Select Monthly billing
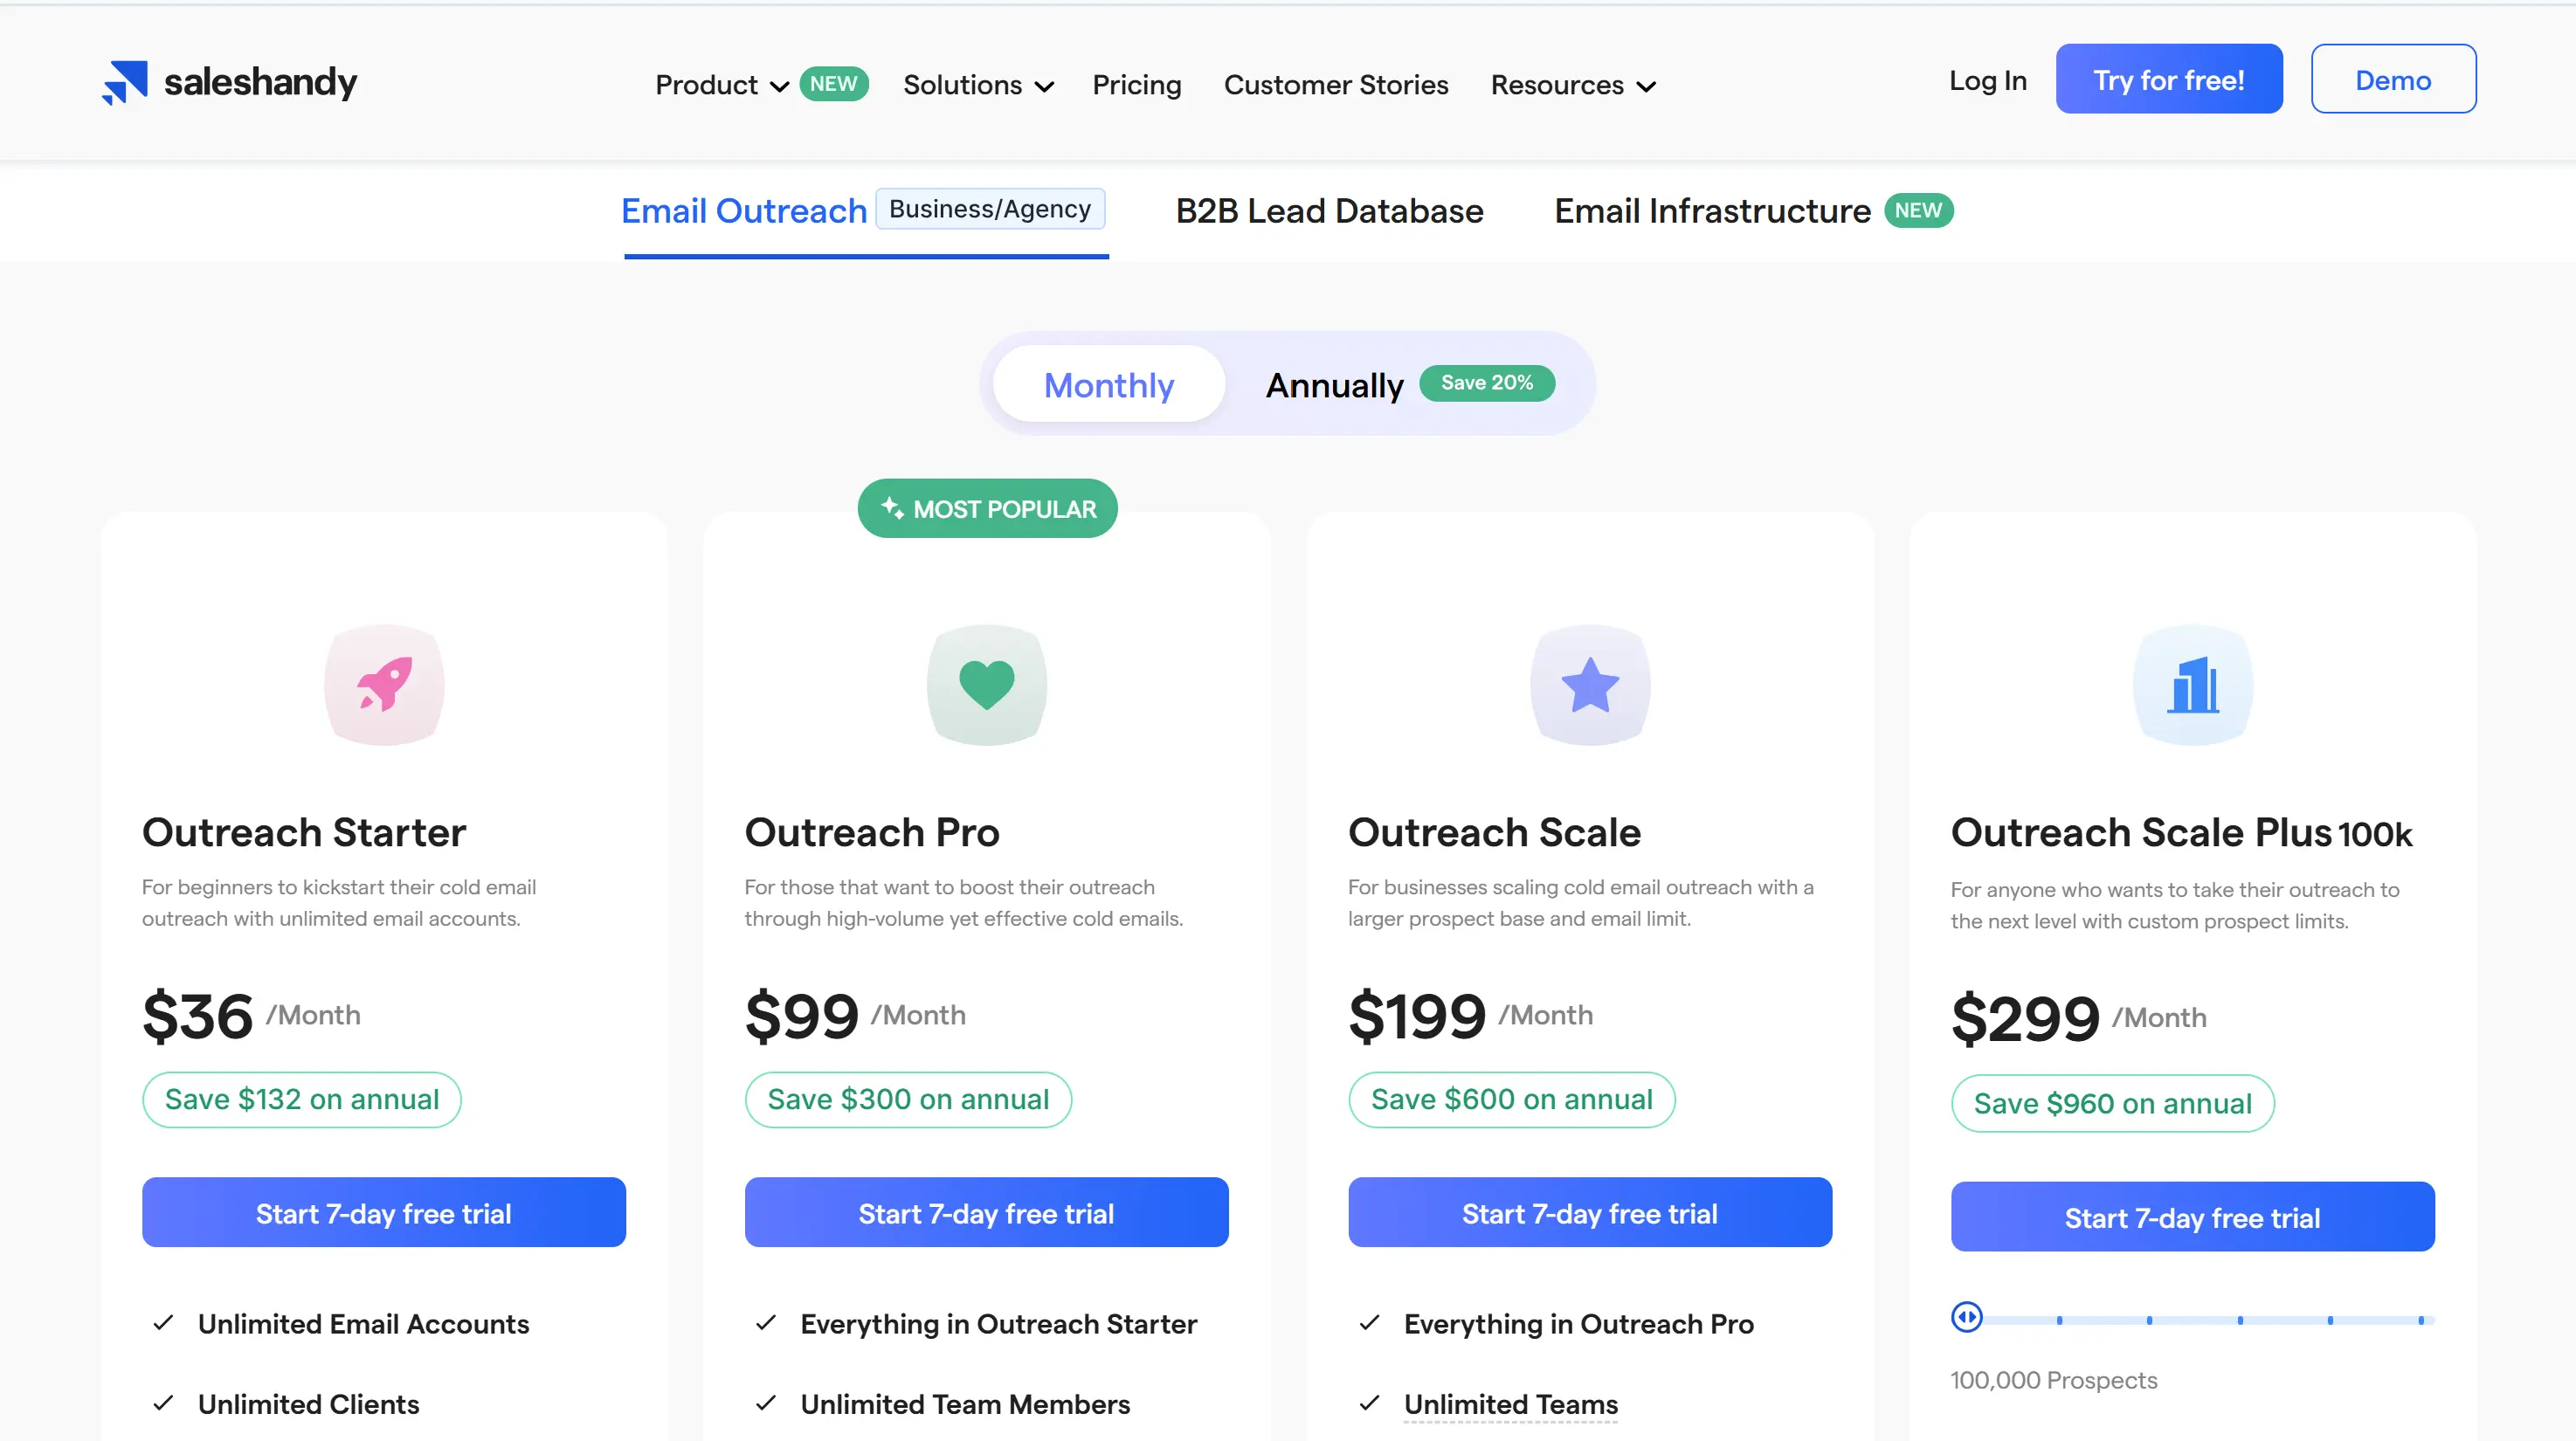The image size is (2576, 1441). [x=1108, y=384]
